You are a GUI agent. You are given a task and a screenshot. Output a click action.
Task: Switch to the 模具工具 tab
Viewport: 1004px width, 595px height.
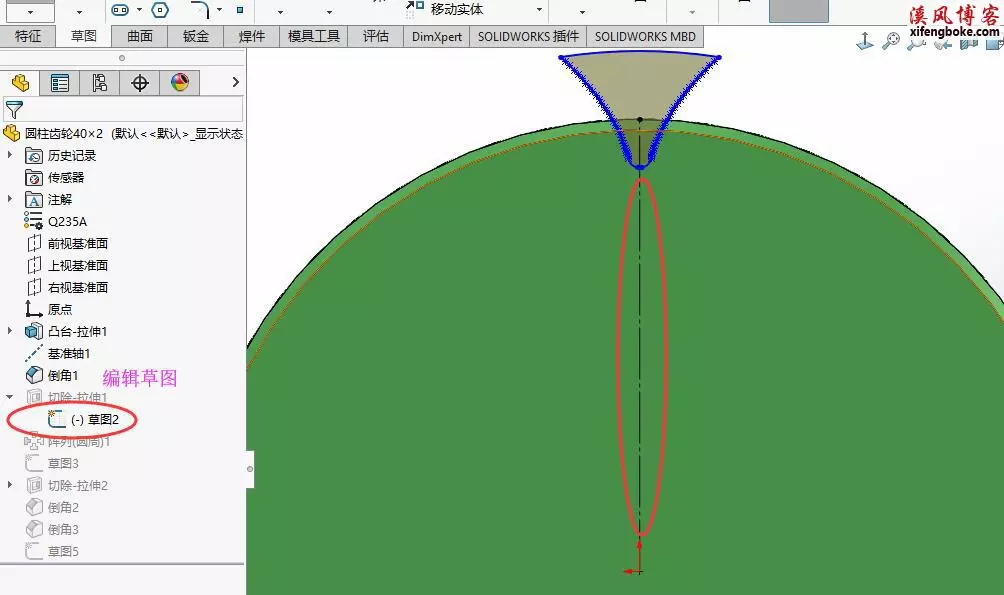pos(314,36)
